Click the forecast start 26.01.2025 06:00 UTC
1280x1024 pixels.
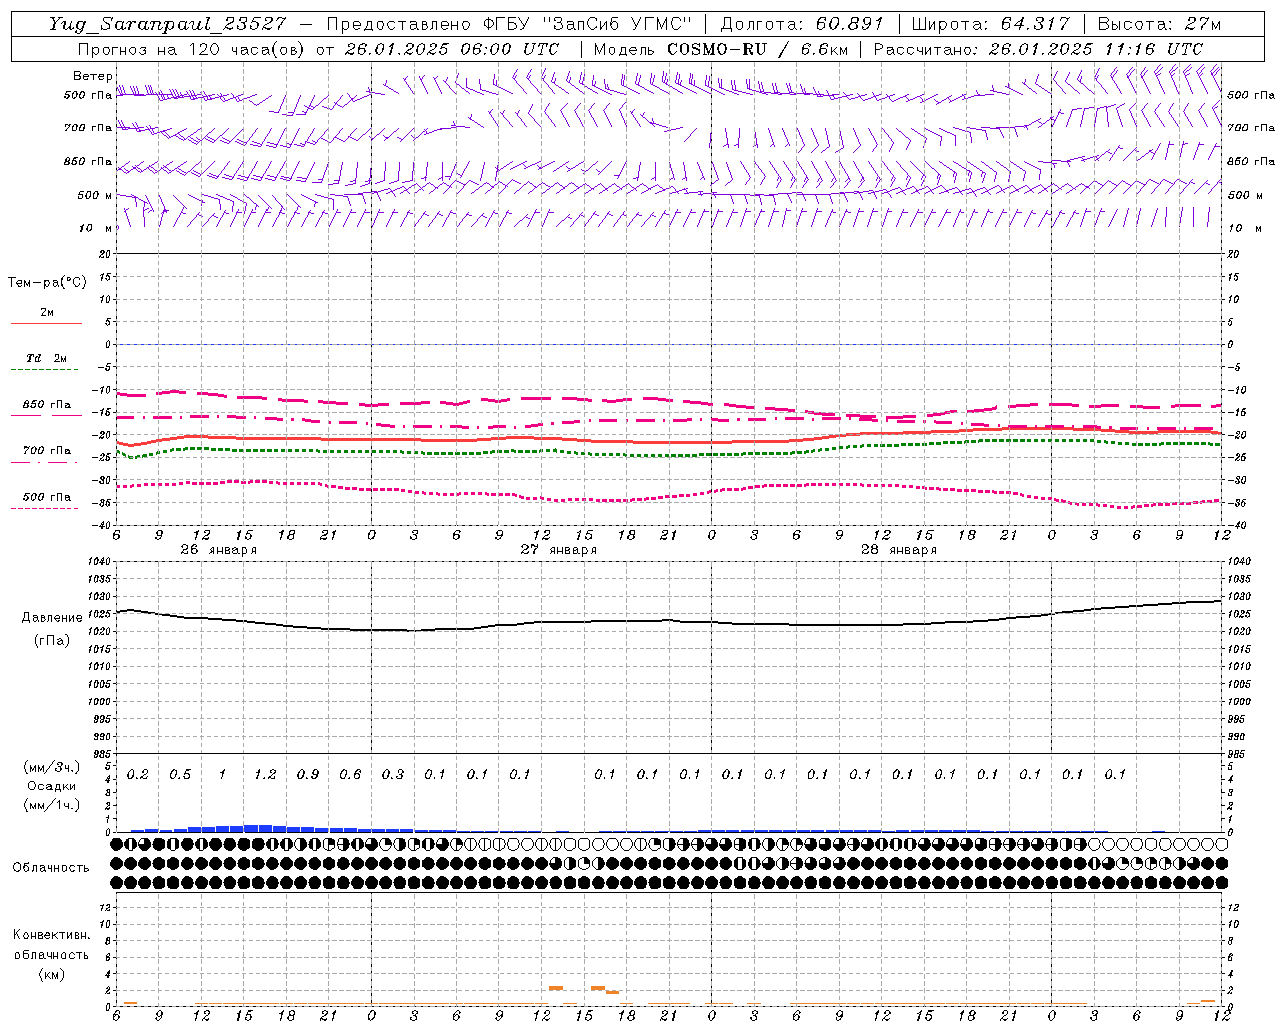pos(451,49)
